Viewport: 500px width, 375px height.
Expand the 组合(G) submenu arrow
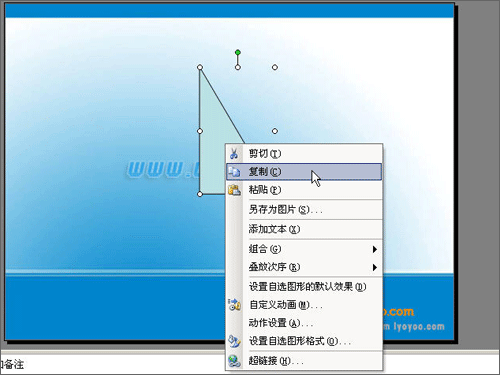(x=375, y=249)
